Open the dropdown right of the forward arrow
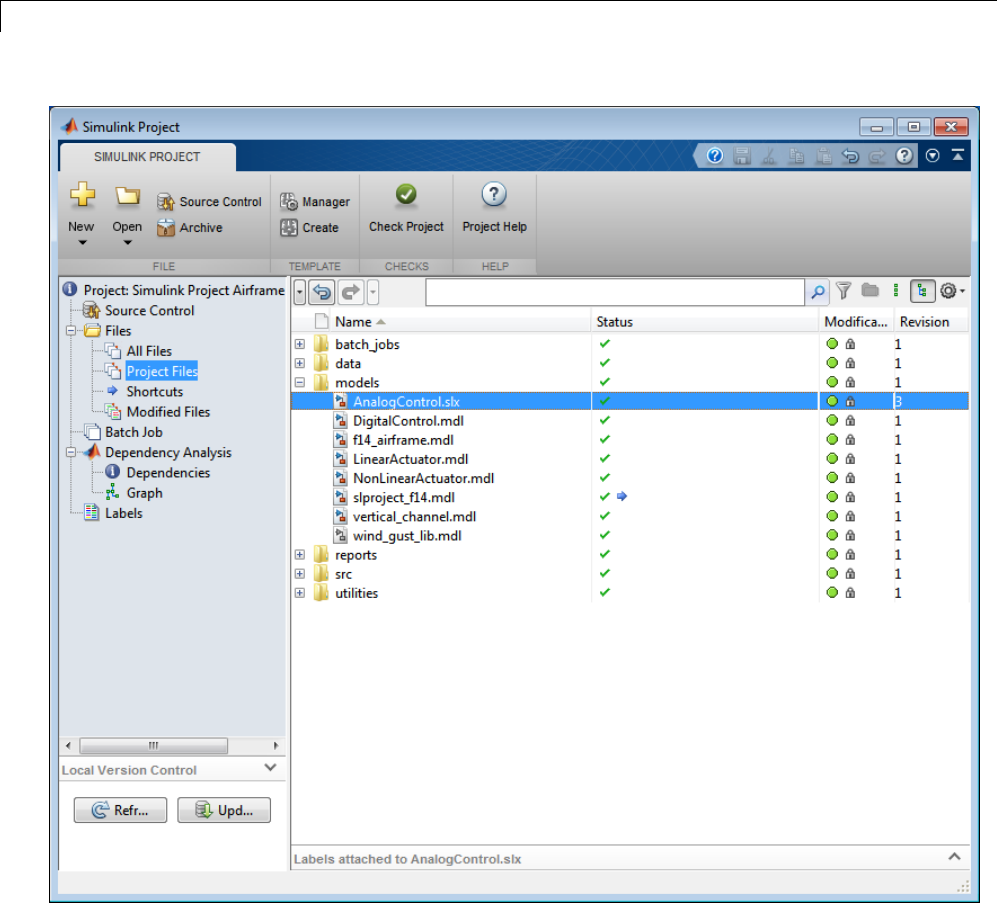This screenshot has height=903, width=997. [x=373, y=293]
